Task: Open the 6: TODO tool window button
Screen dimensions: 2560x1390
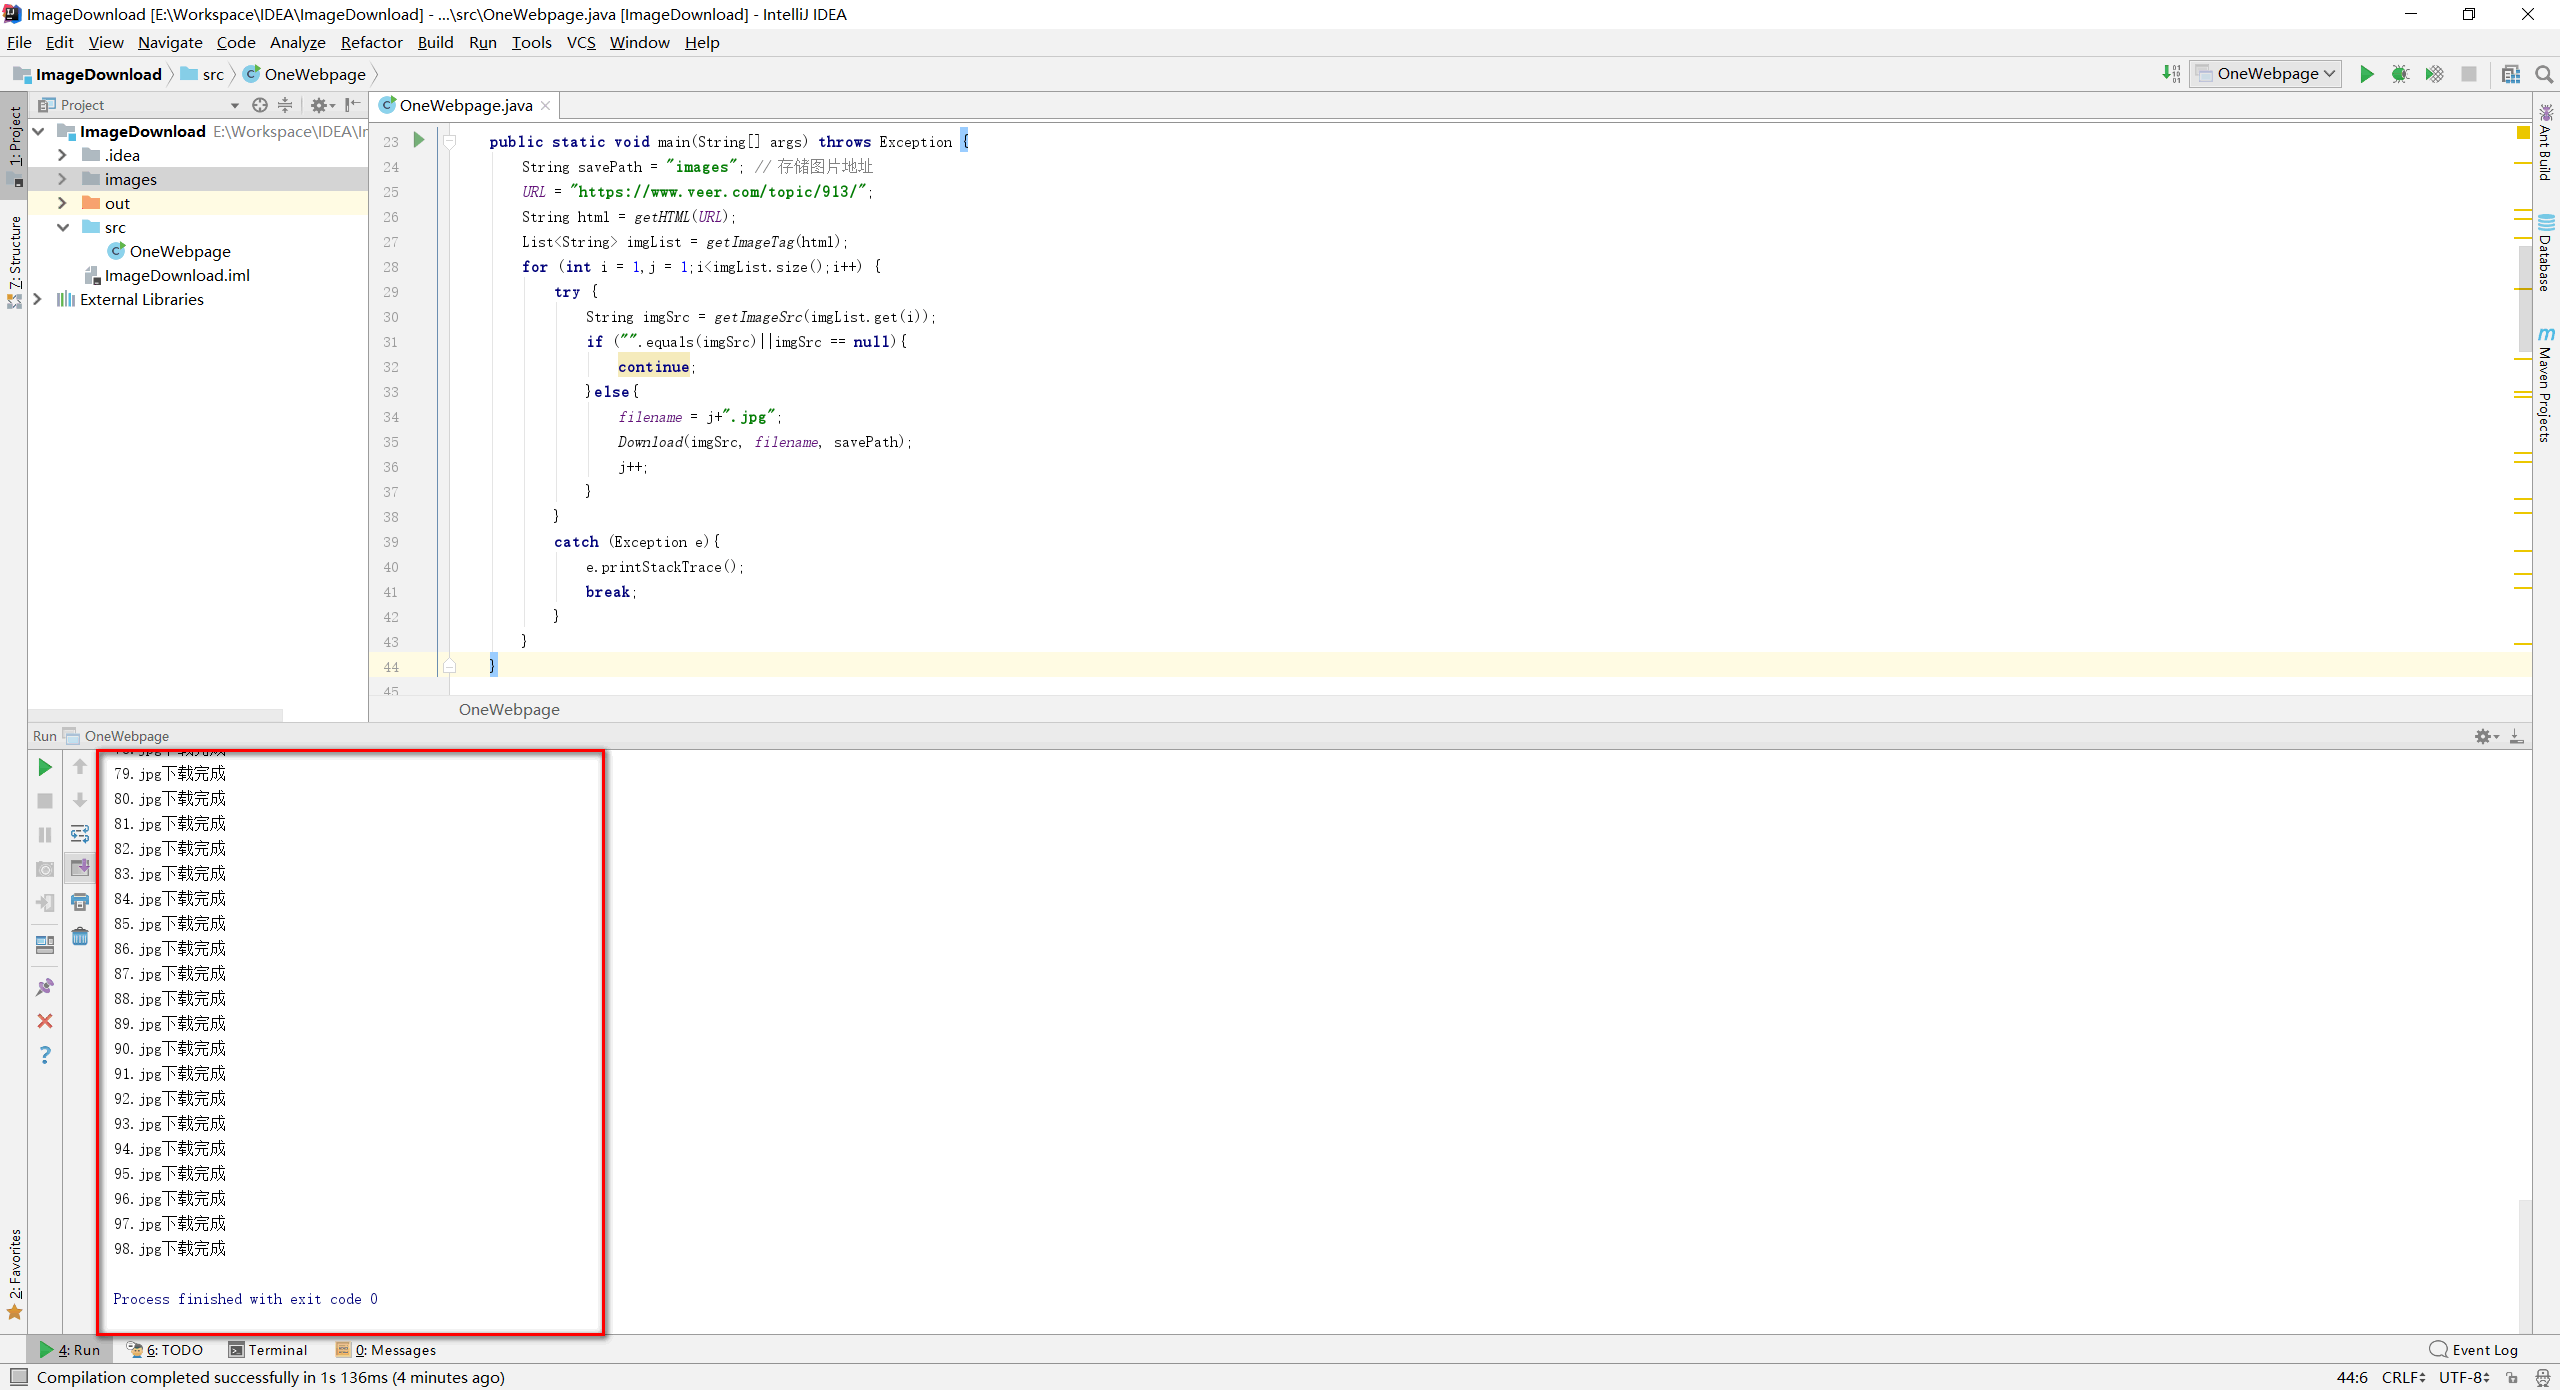Action: (x=165, y=1350)
